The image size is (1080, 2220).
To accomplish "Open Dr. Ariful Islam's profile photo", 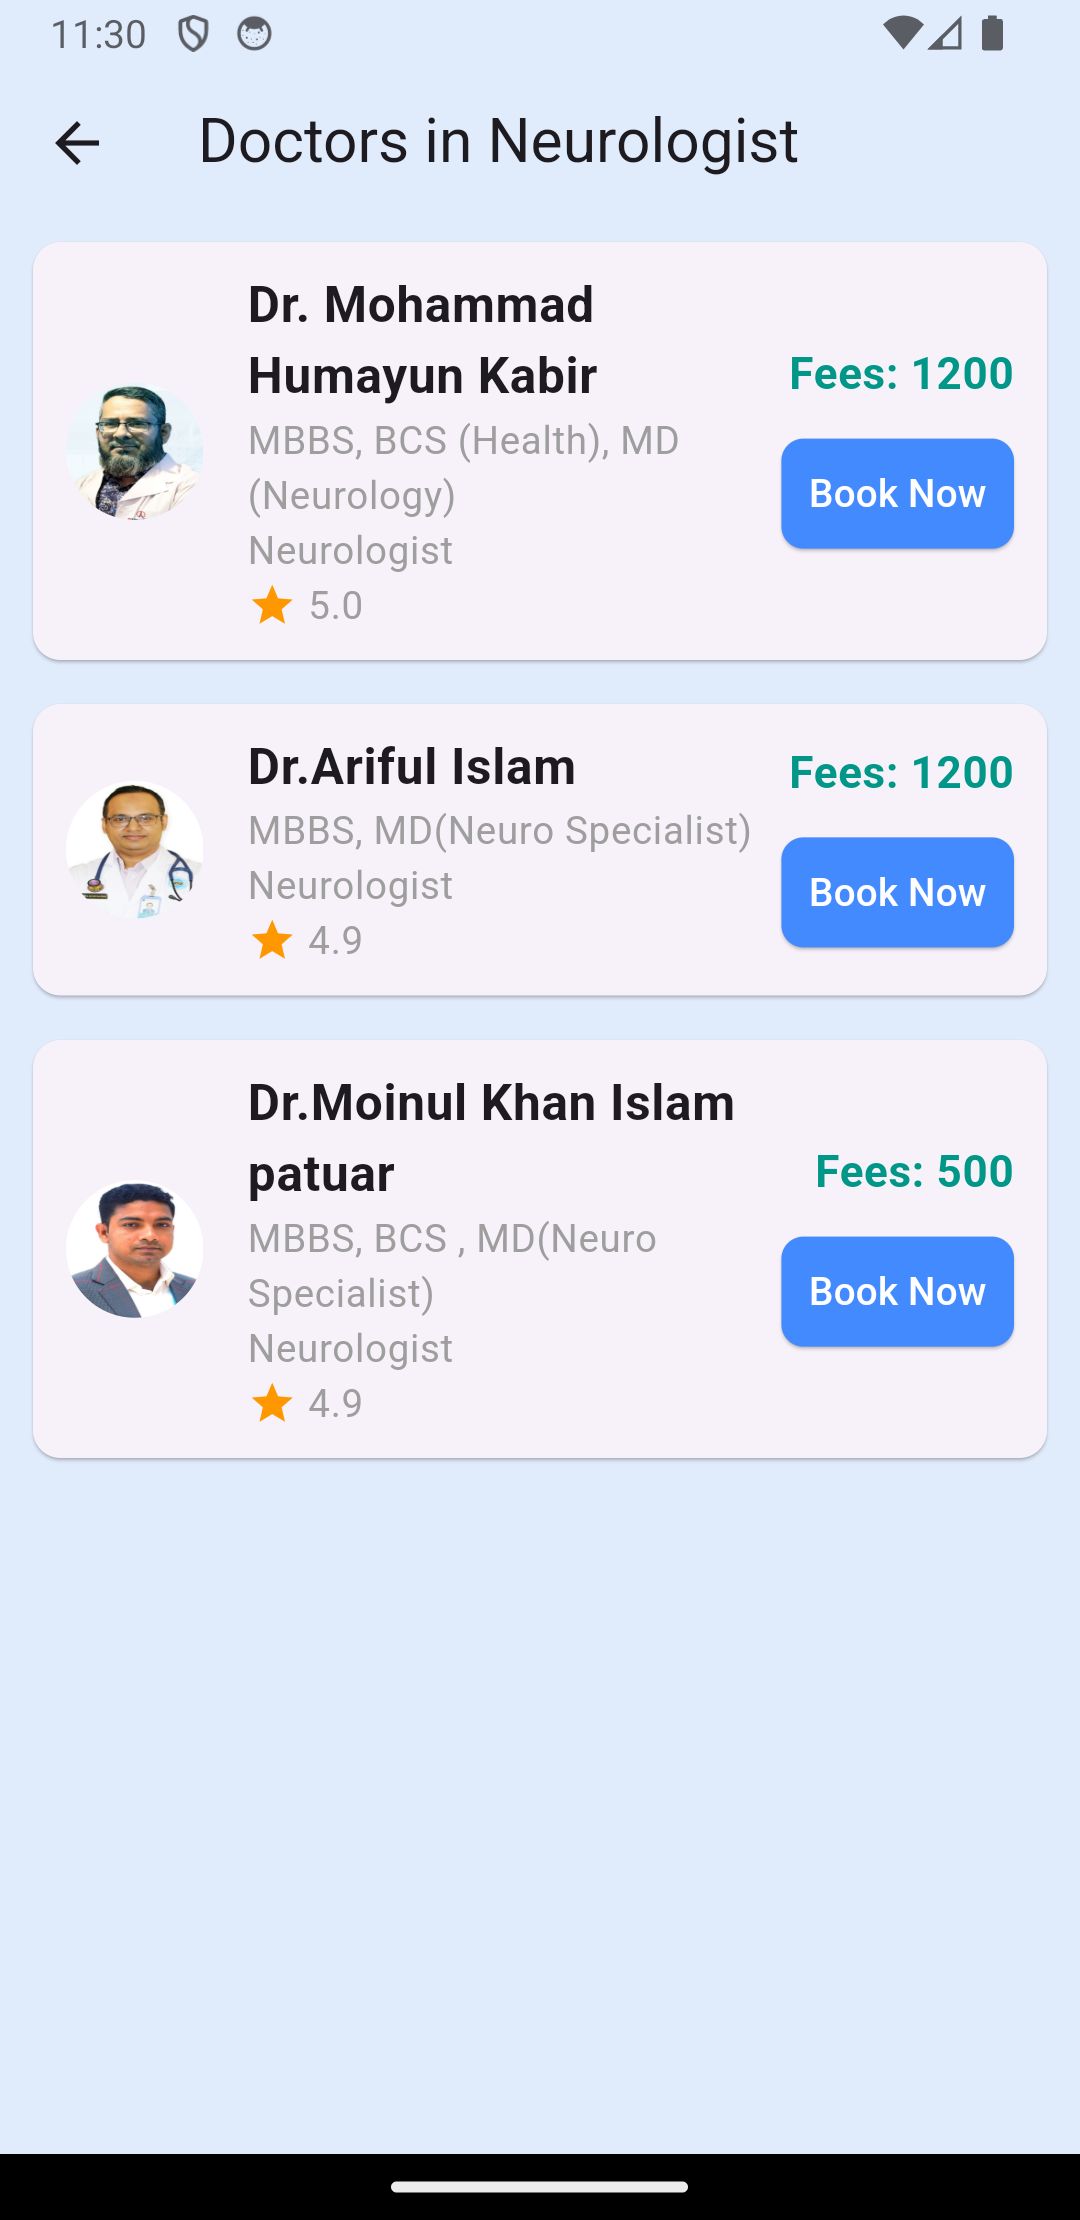I will [135, 850].
